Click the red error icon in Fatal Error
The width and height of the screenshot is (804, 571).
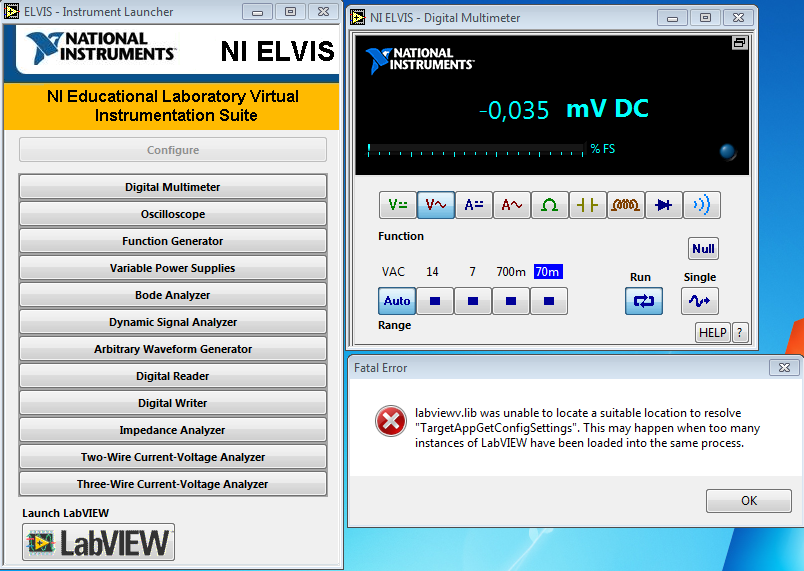tap(391, 421)
